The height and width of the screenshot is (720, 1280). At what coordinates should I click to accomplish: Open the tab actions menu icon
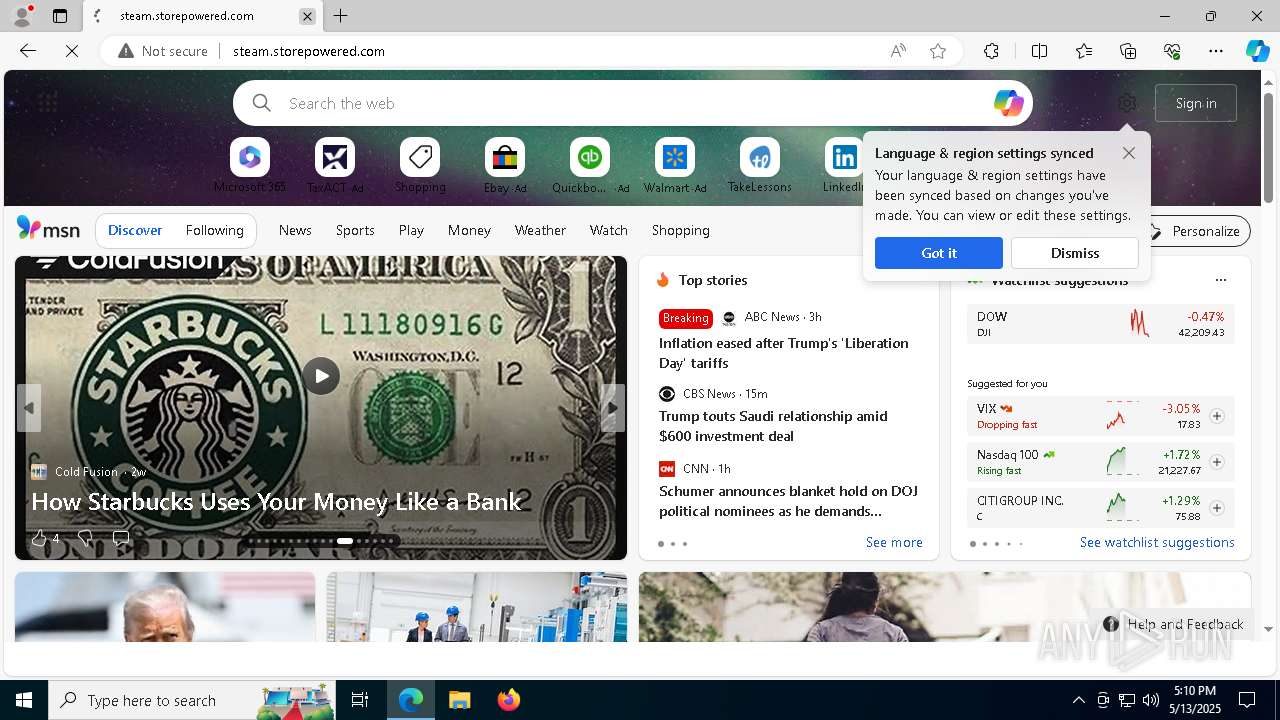coord(60,16)
